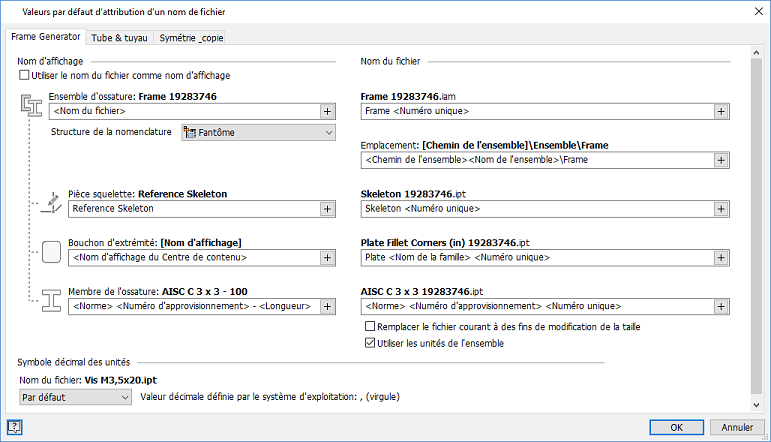The image size is (771, 442).
Task: Click the Plate Fillet Corners (in) 19283746.ipt label
Action: [445, 242]
